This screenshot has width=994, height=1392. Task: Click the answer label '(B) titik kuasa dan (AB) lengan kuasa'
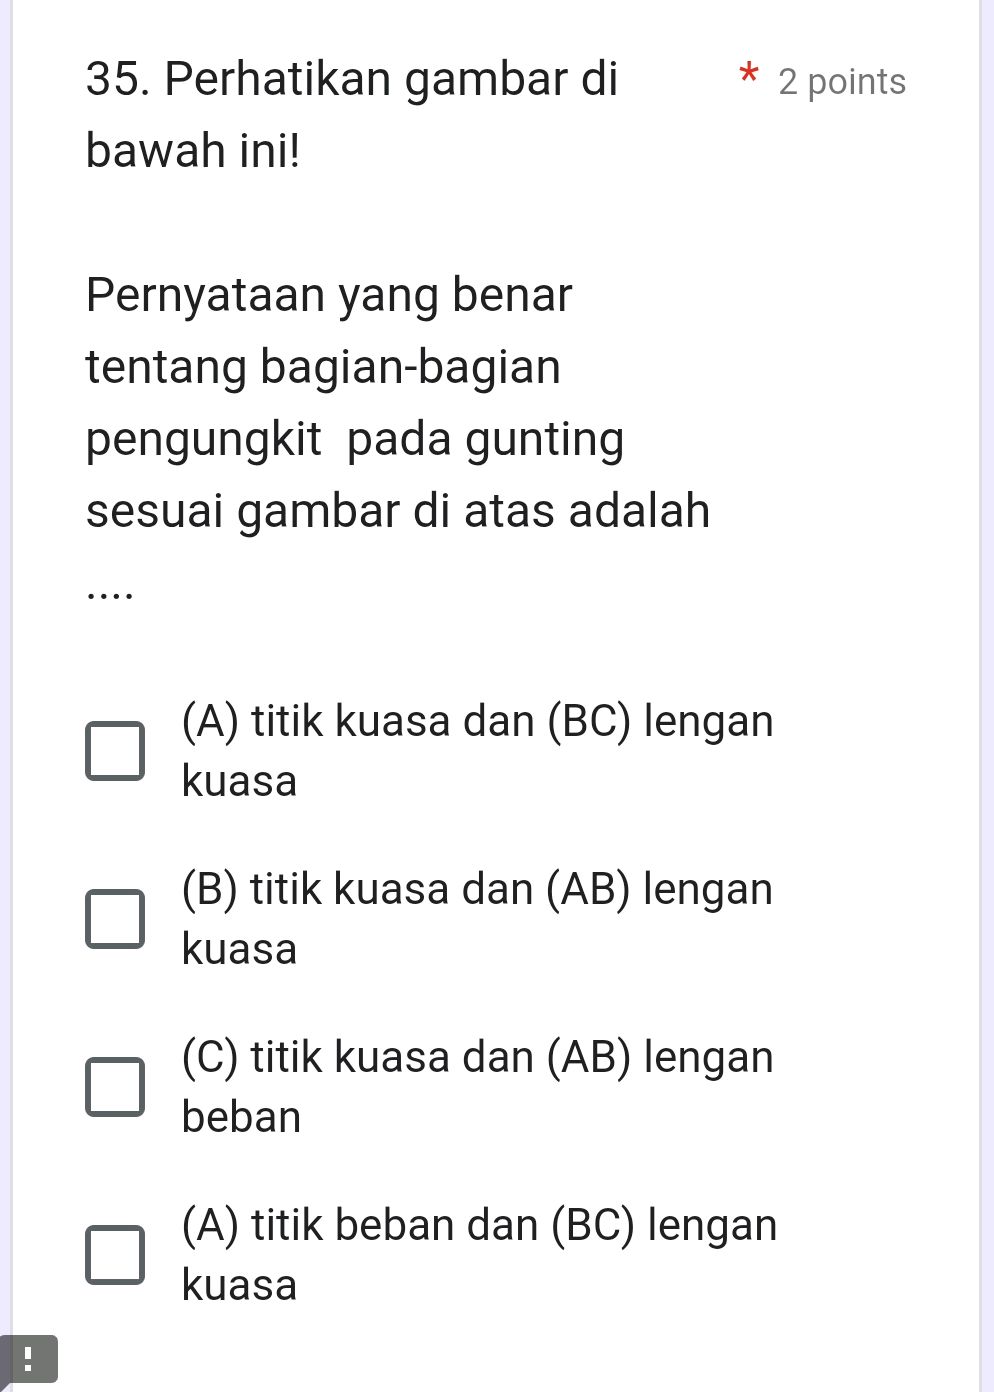click(x=478, y=916)
